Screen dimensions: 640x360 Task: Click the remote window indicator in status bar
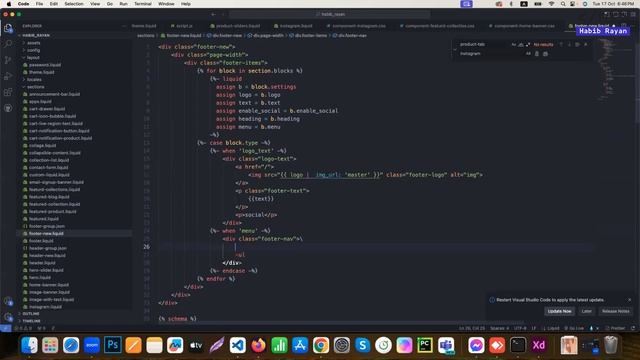[5, 328]
